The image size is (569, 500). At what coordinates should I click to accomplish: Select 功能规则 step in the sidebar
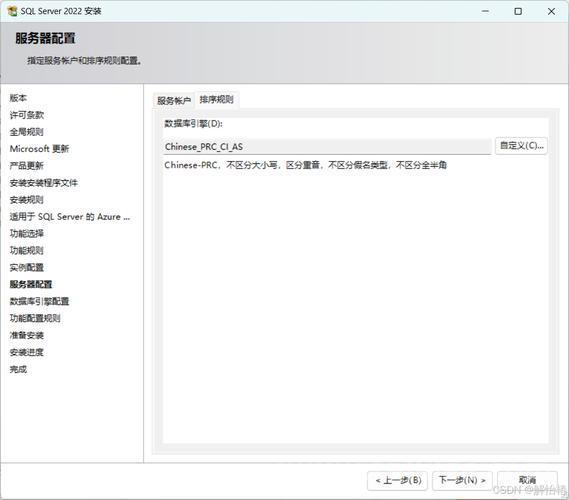click(x=27, y=251)
